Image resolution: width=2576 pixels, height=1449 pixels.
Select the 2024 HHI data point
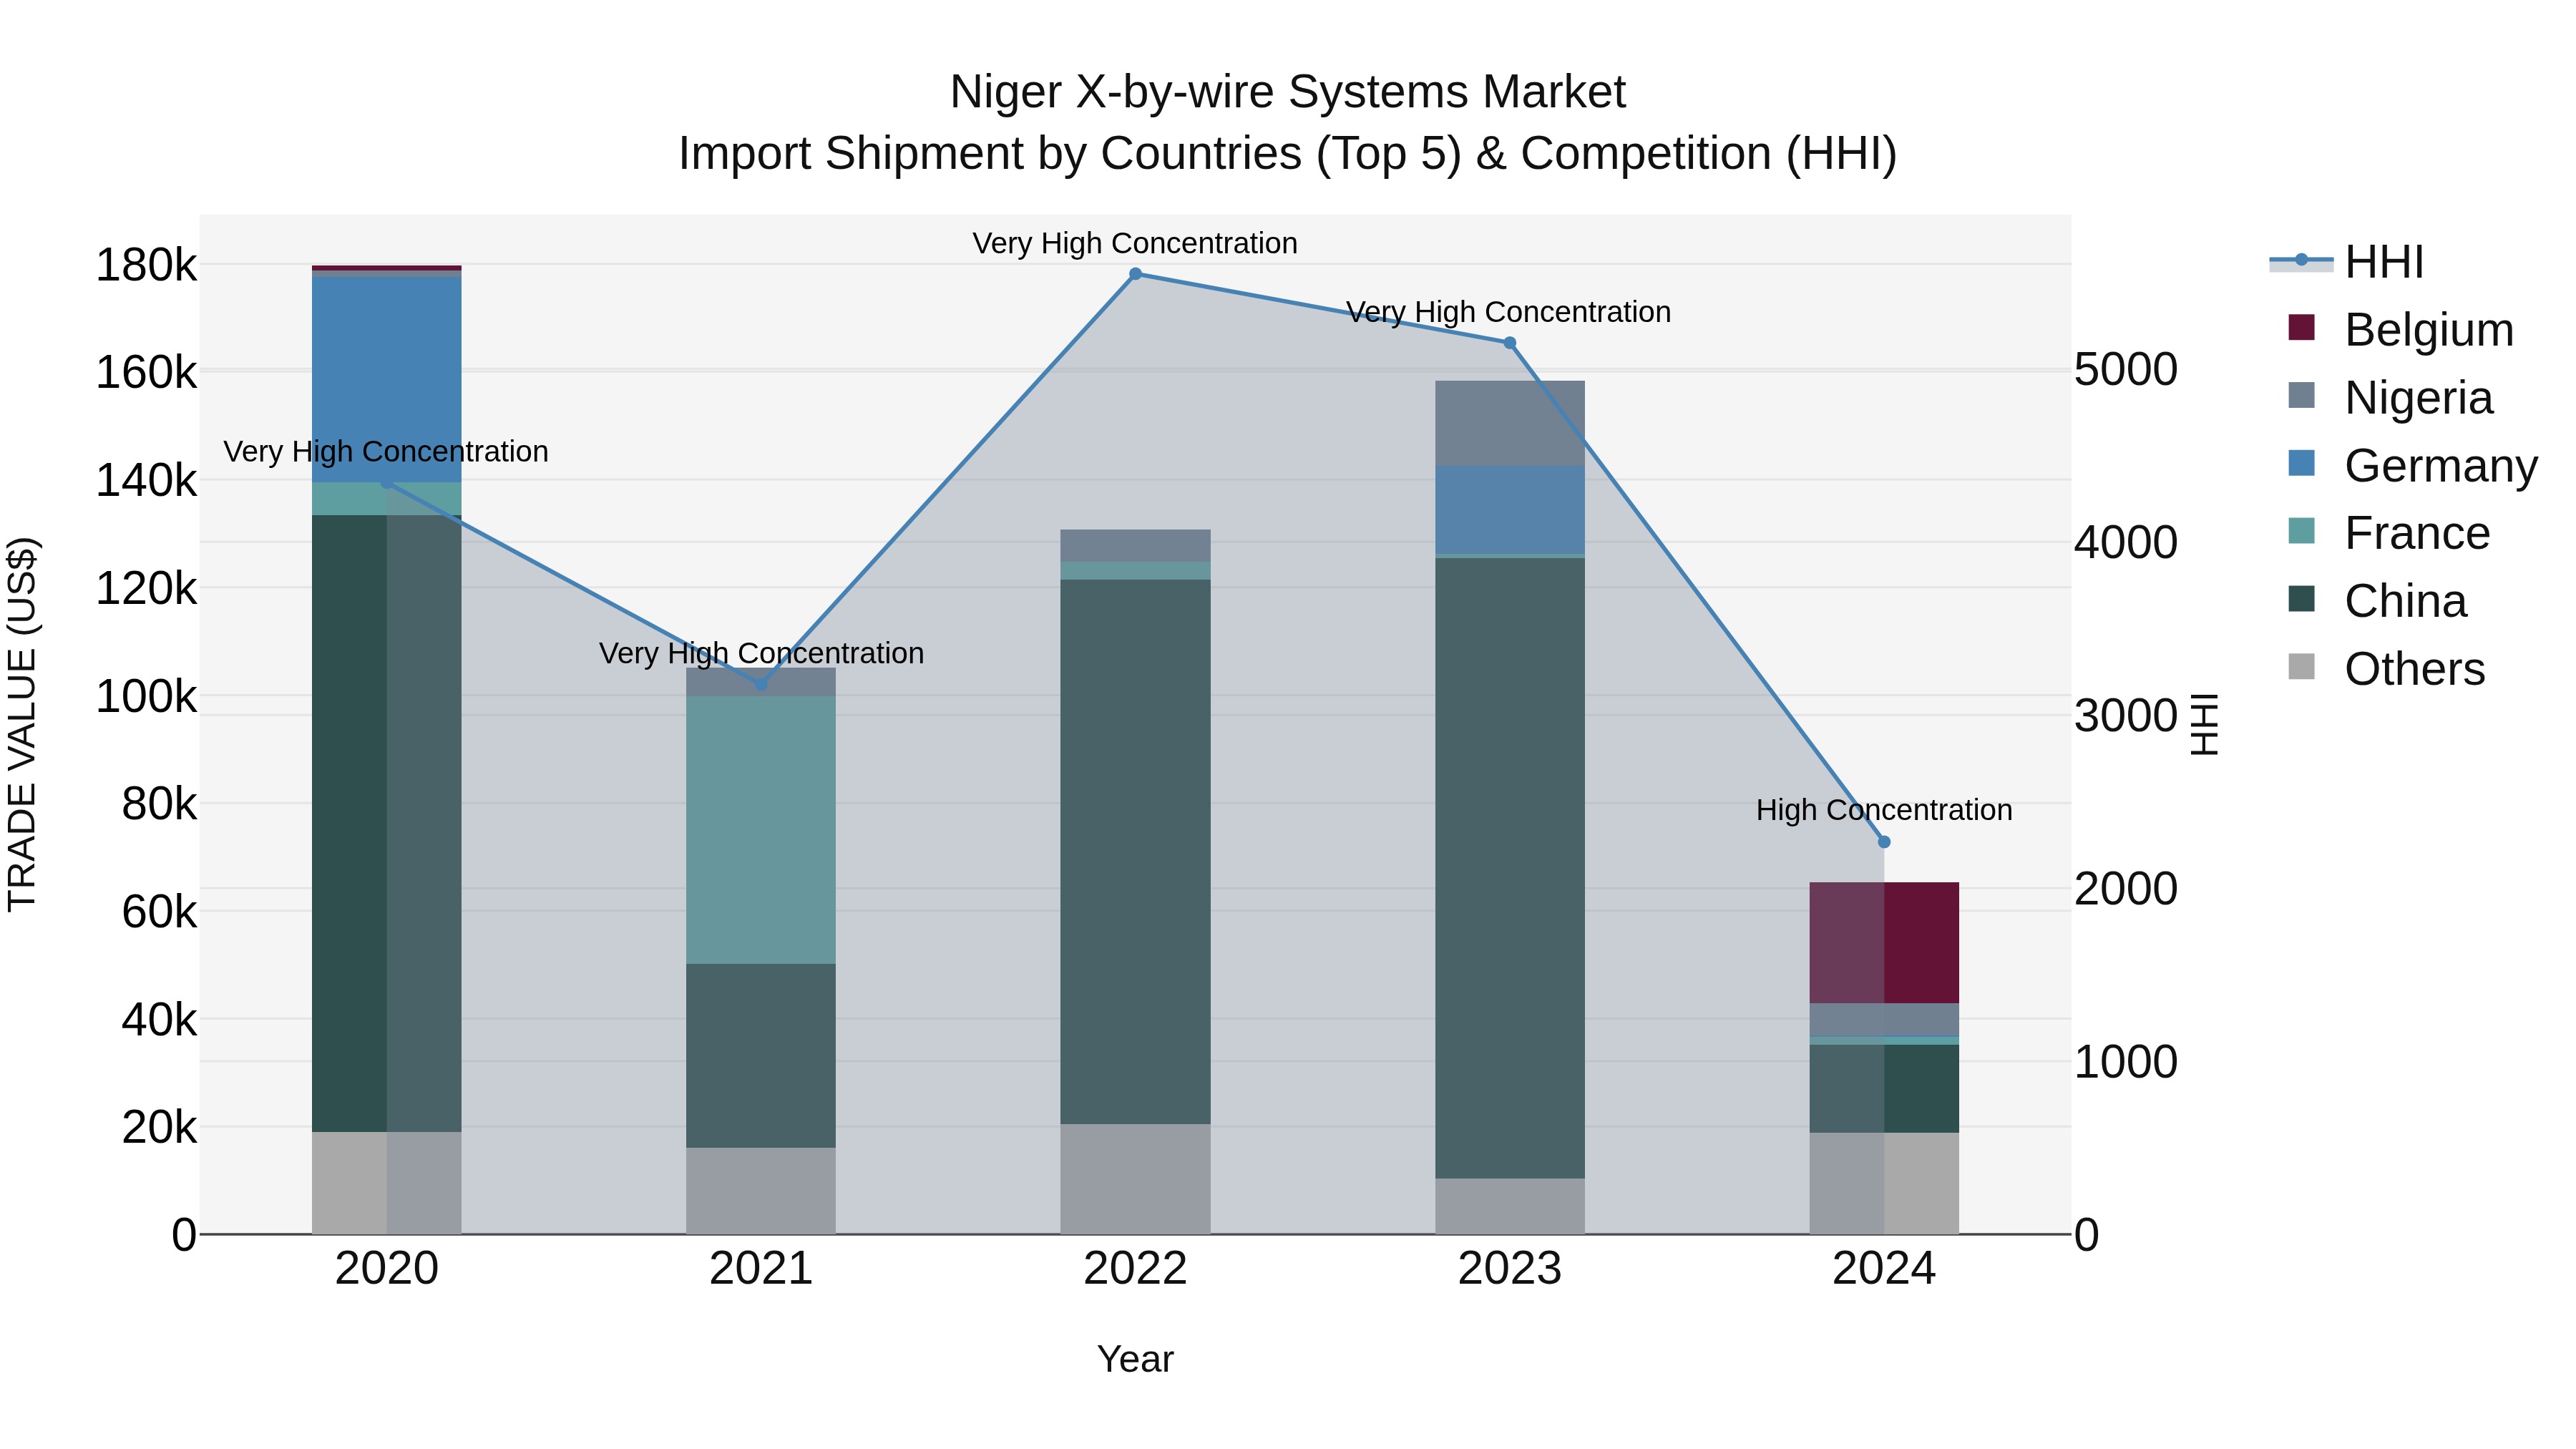click(1884, 842)
